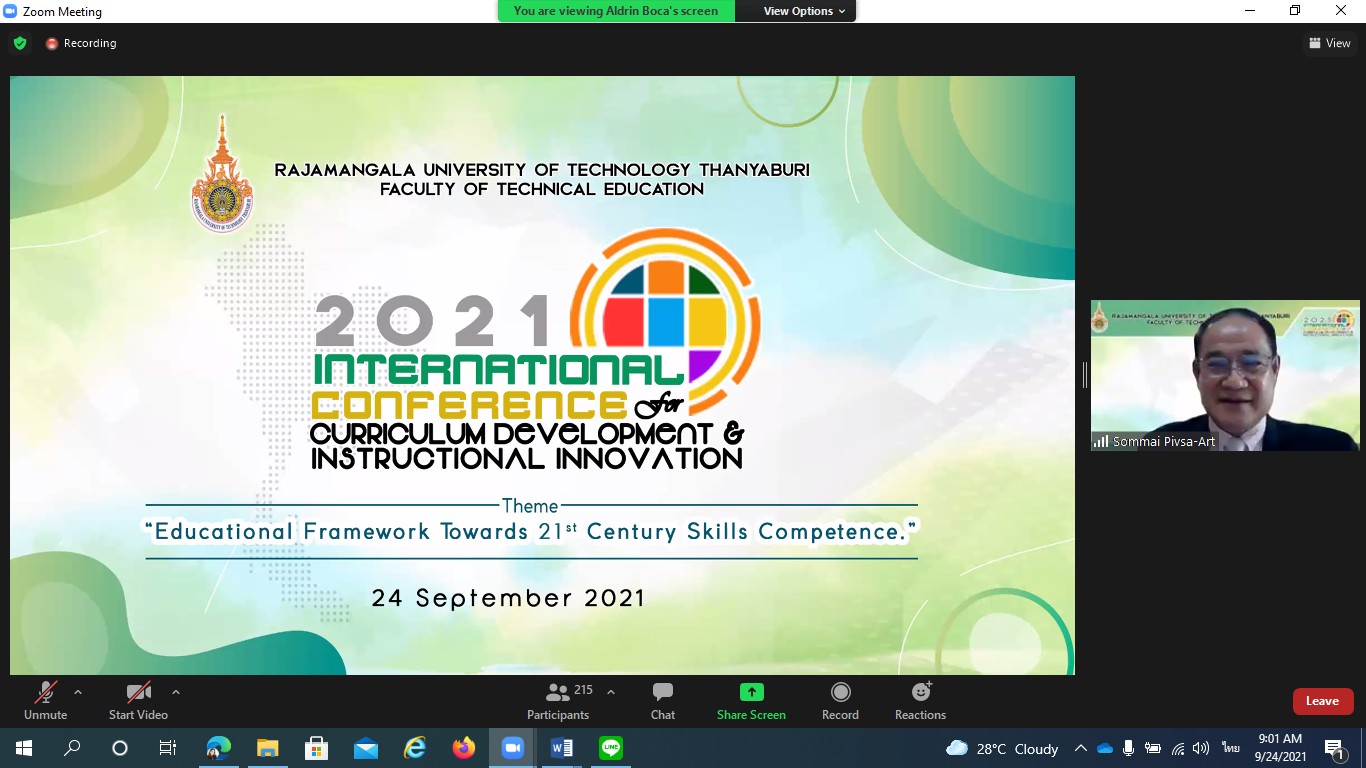Open the notification center icon
Screen dimensions: 1366x768
click(x=1334, y=749)
